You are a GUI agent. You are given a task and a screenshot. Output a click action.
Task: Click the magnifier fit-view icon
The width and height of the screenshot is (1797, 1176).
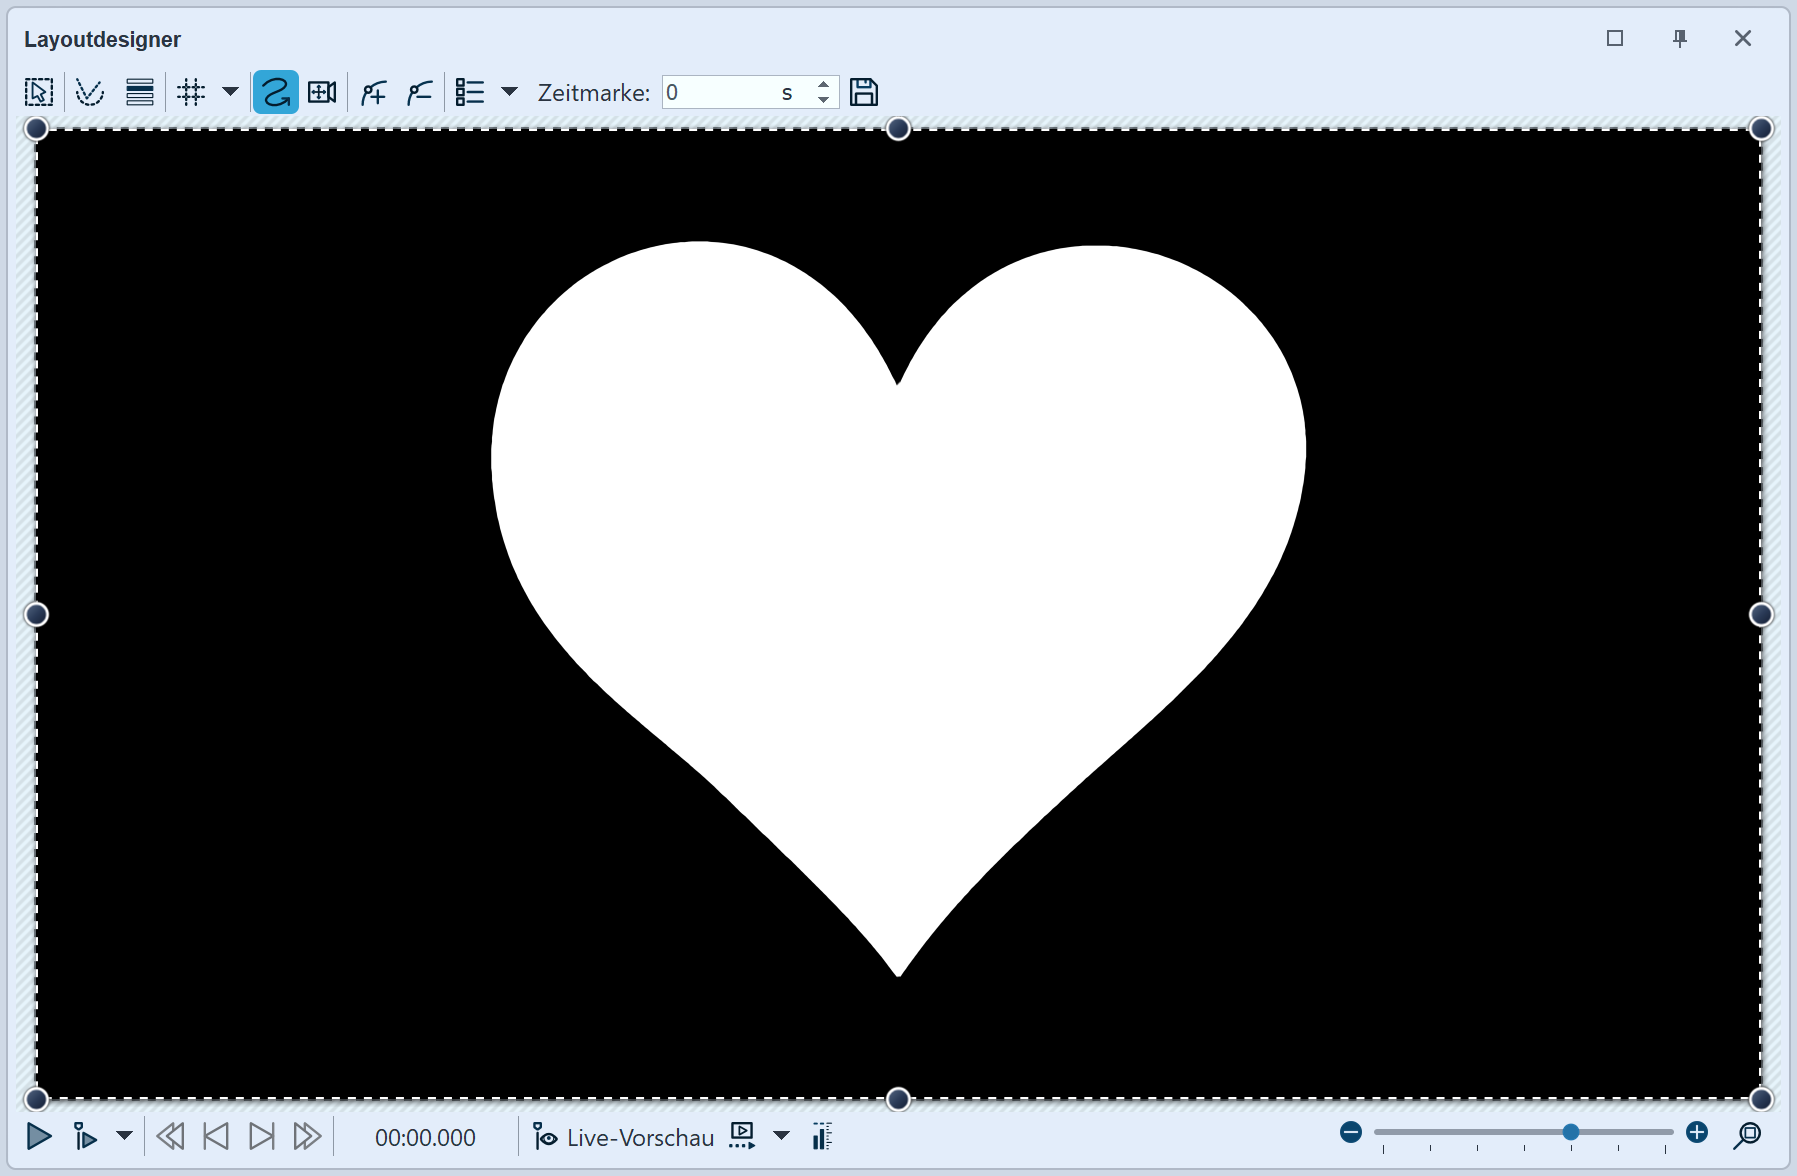click(1747, 1134)
